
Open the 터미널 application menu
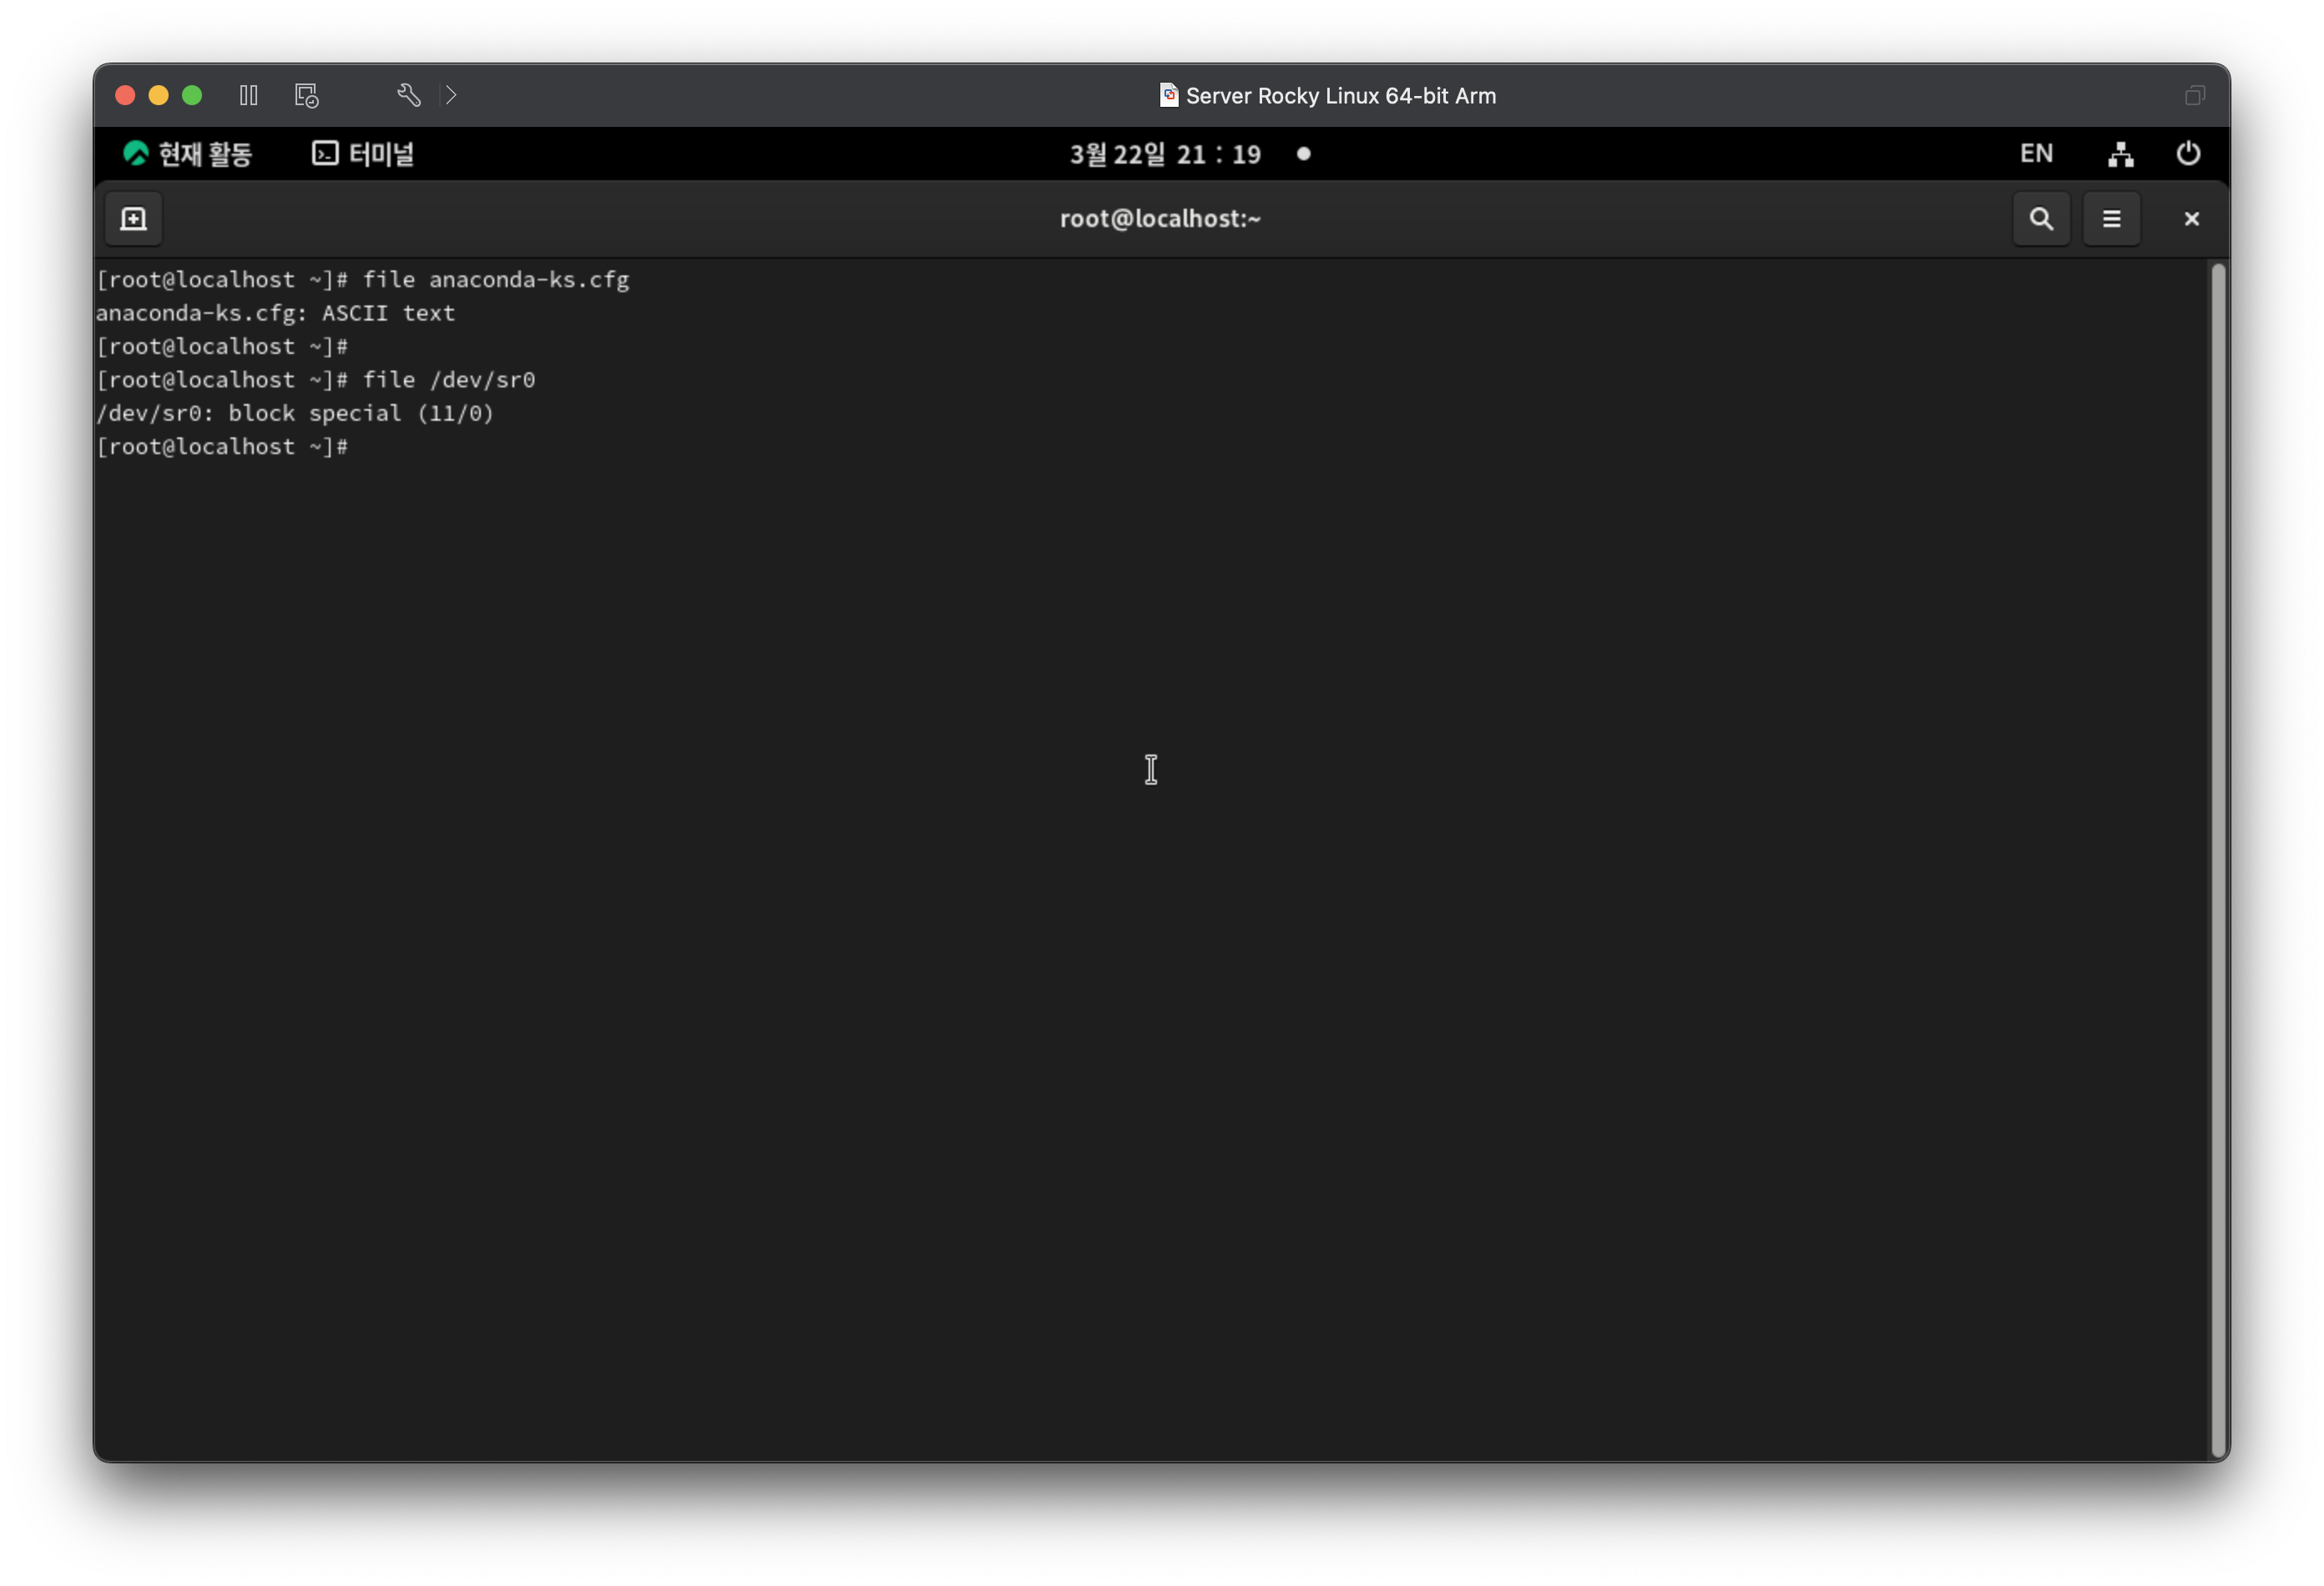click(x=363, y=154)
